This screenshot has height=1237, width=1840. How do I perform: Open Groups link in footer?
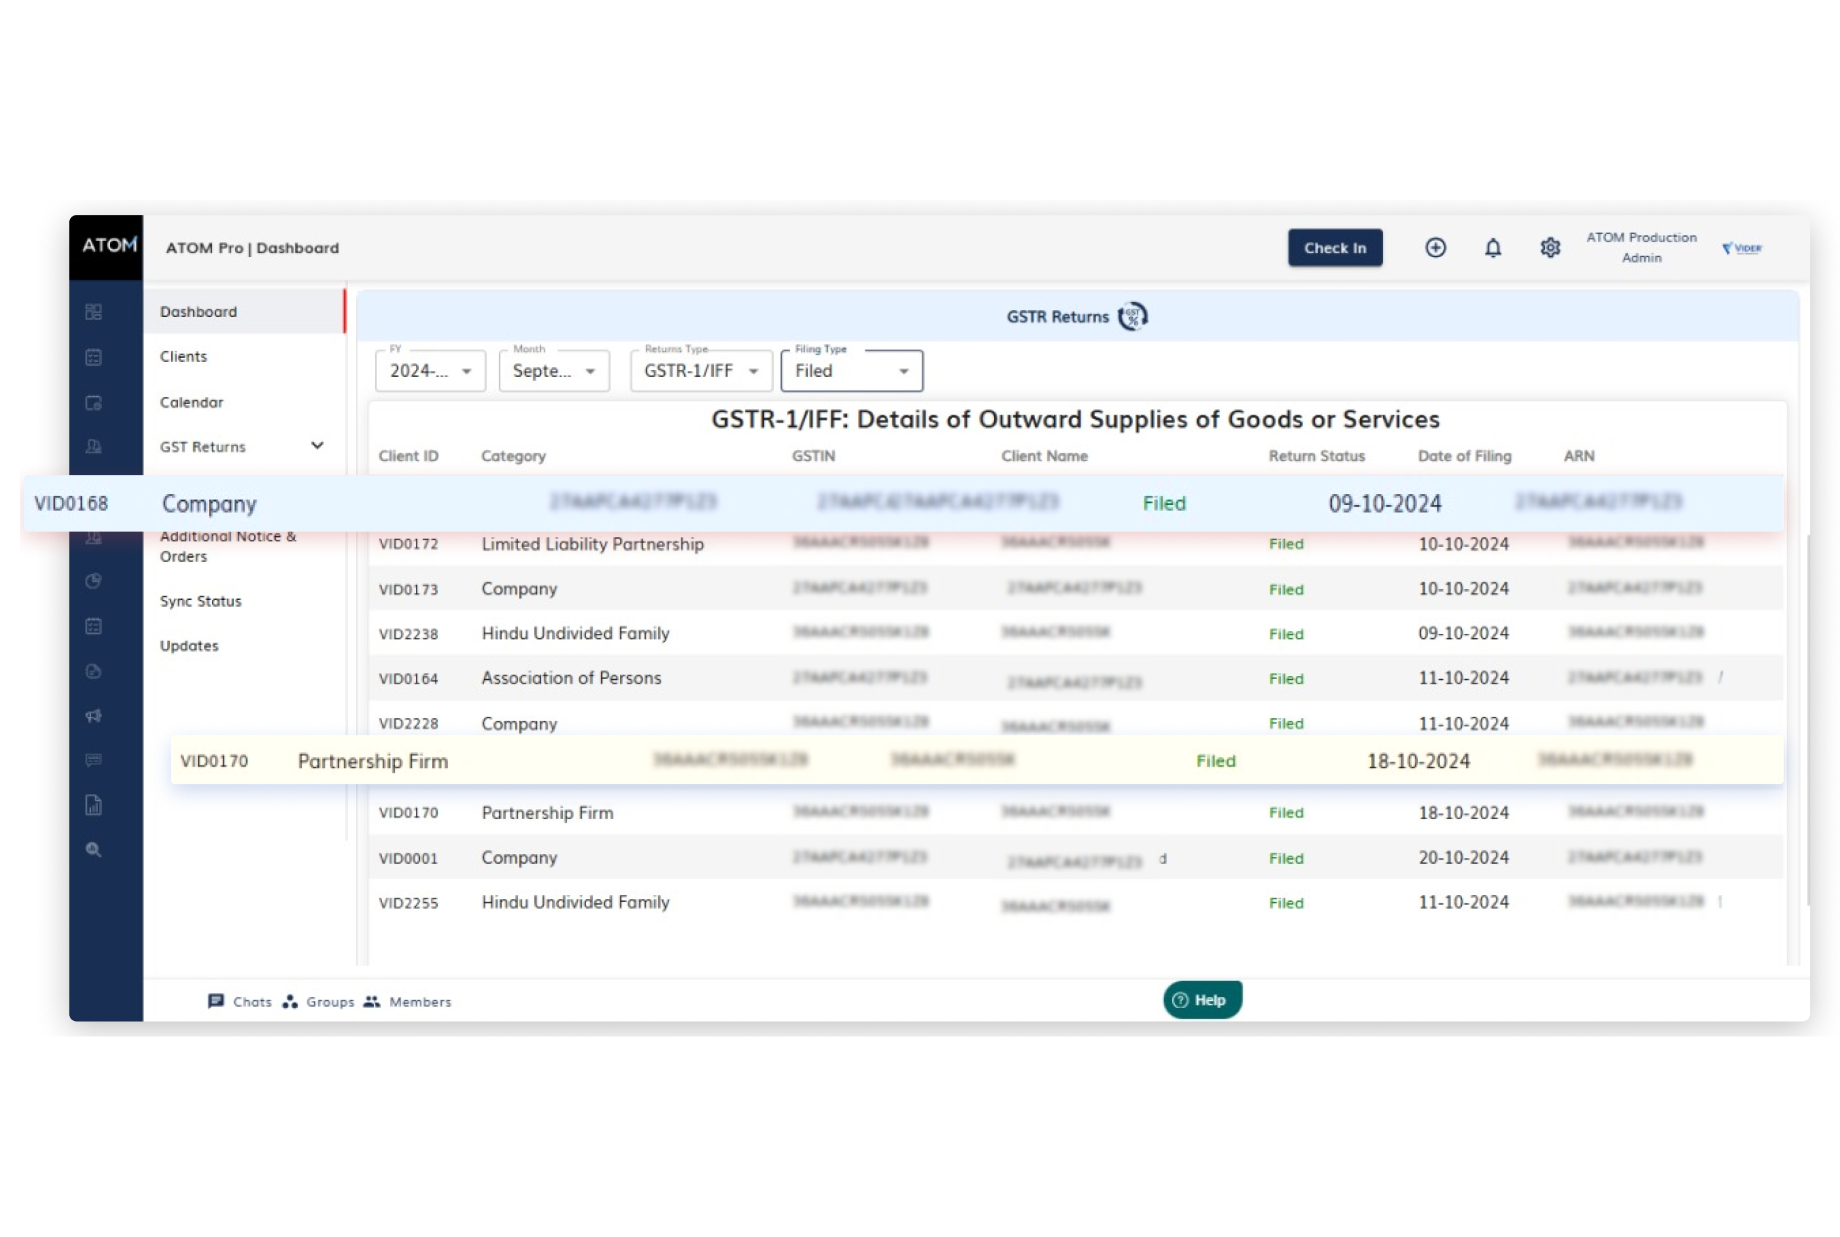pos(330,1002)
